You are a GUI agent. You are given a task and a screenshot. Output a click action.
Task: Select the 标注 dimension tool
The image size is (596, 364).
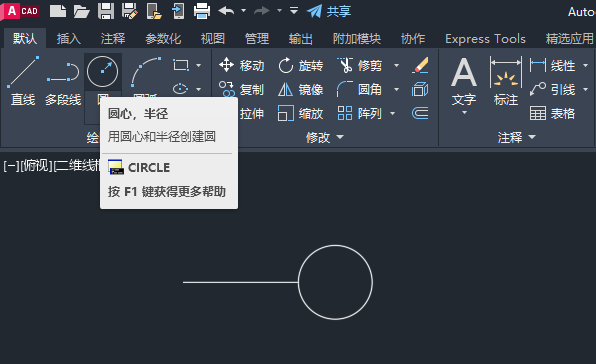[x=506, y=81]
